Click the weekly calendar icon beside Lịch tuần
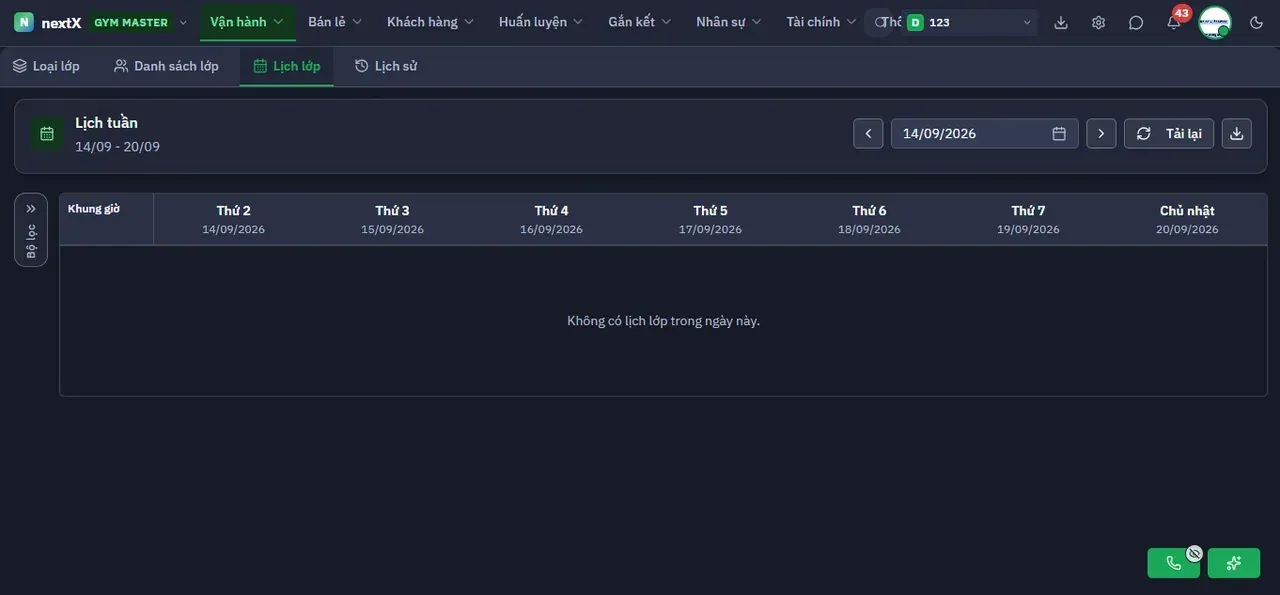 point(47,134)
